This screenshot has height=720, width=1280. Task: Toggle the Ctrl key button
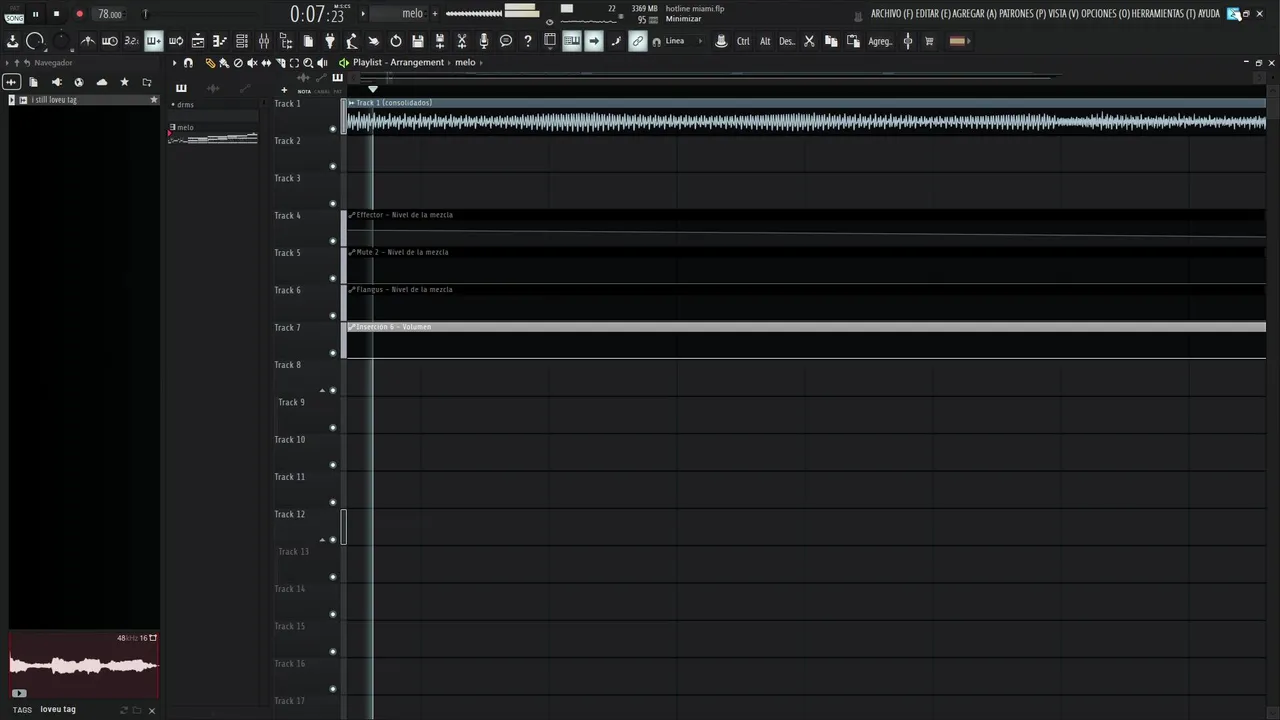pos(743,41)
